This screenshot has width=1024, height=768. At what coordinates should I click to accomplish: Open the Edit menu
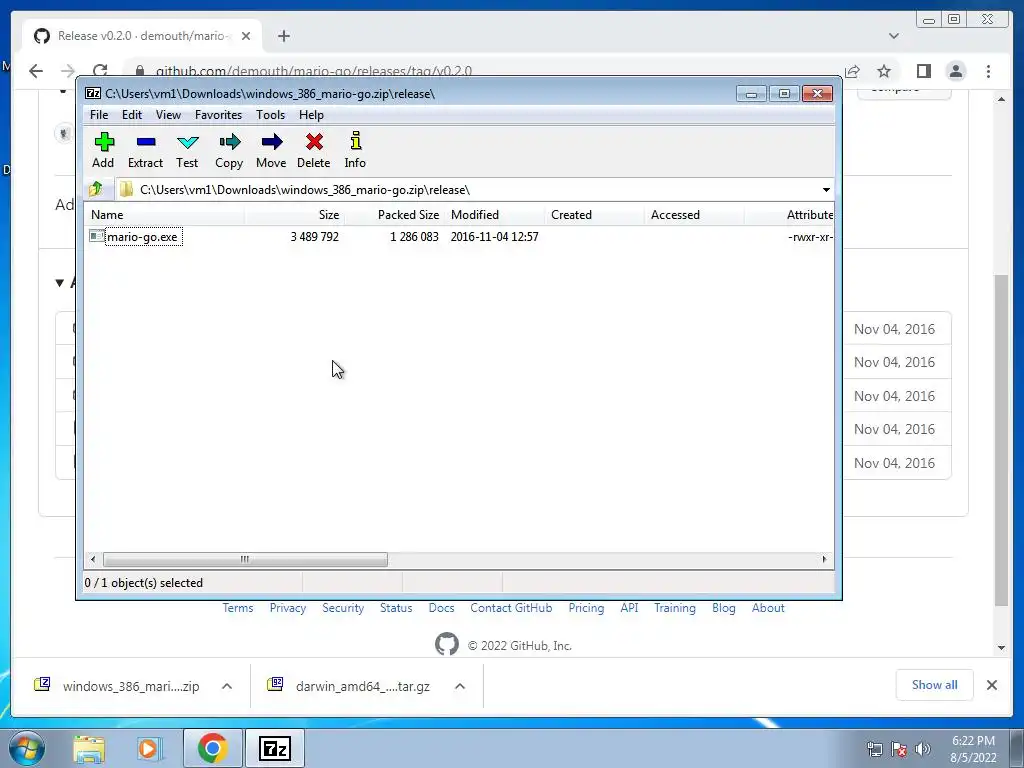pos(132,115)
